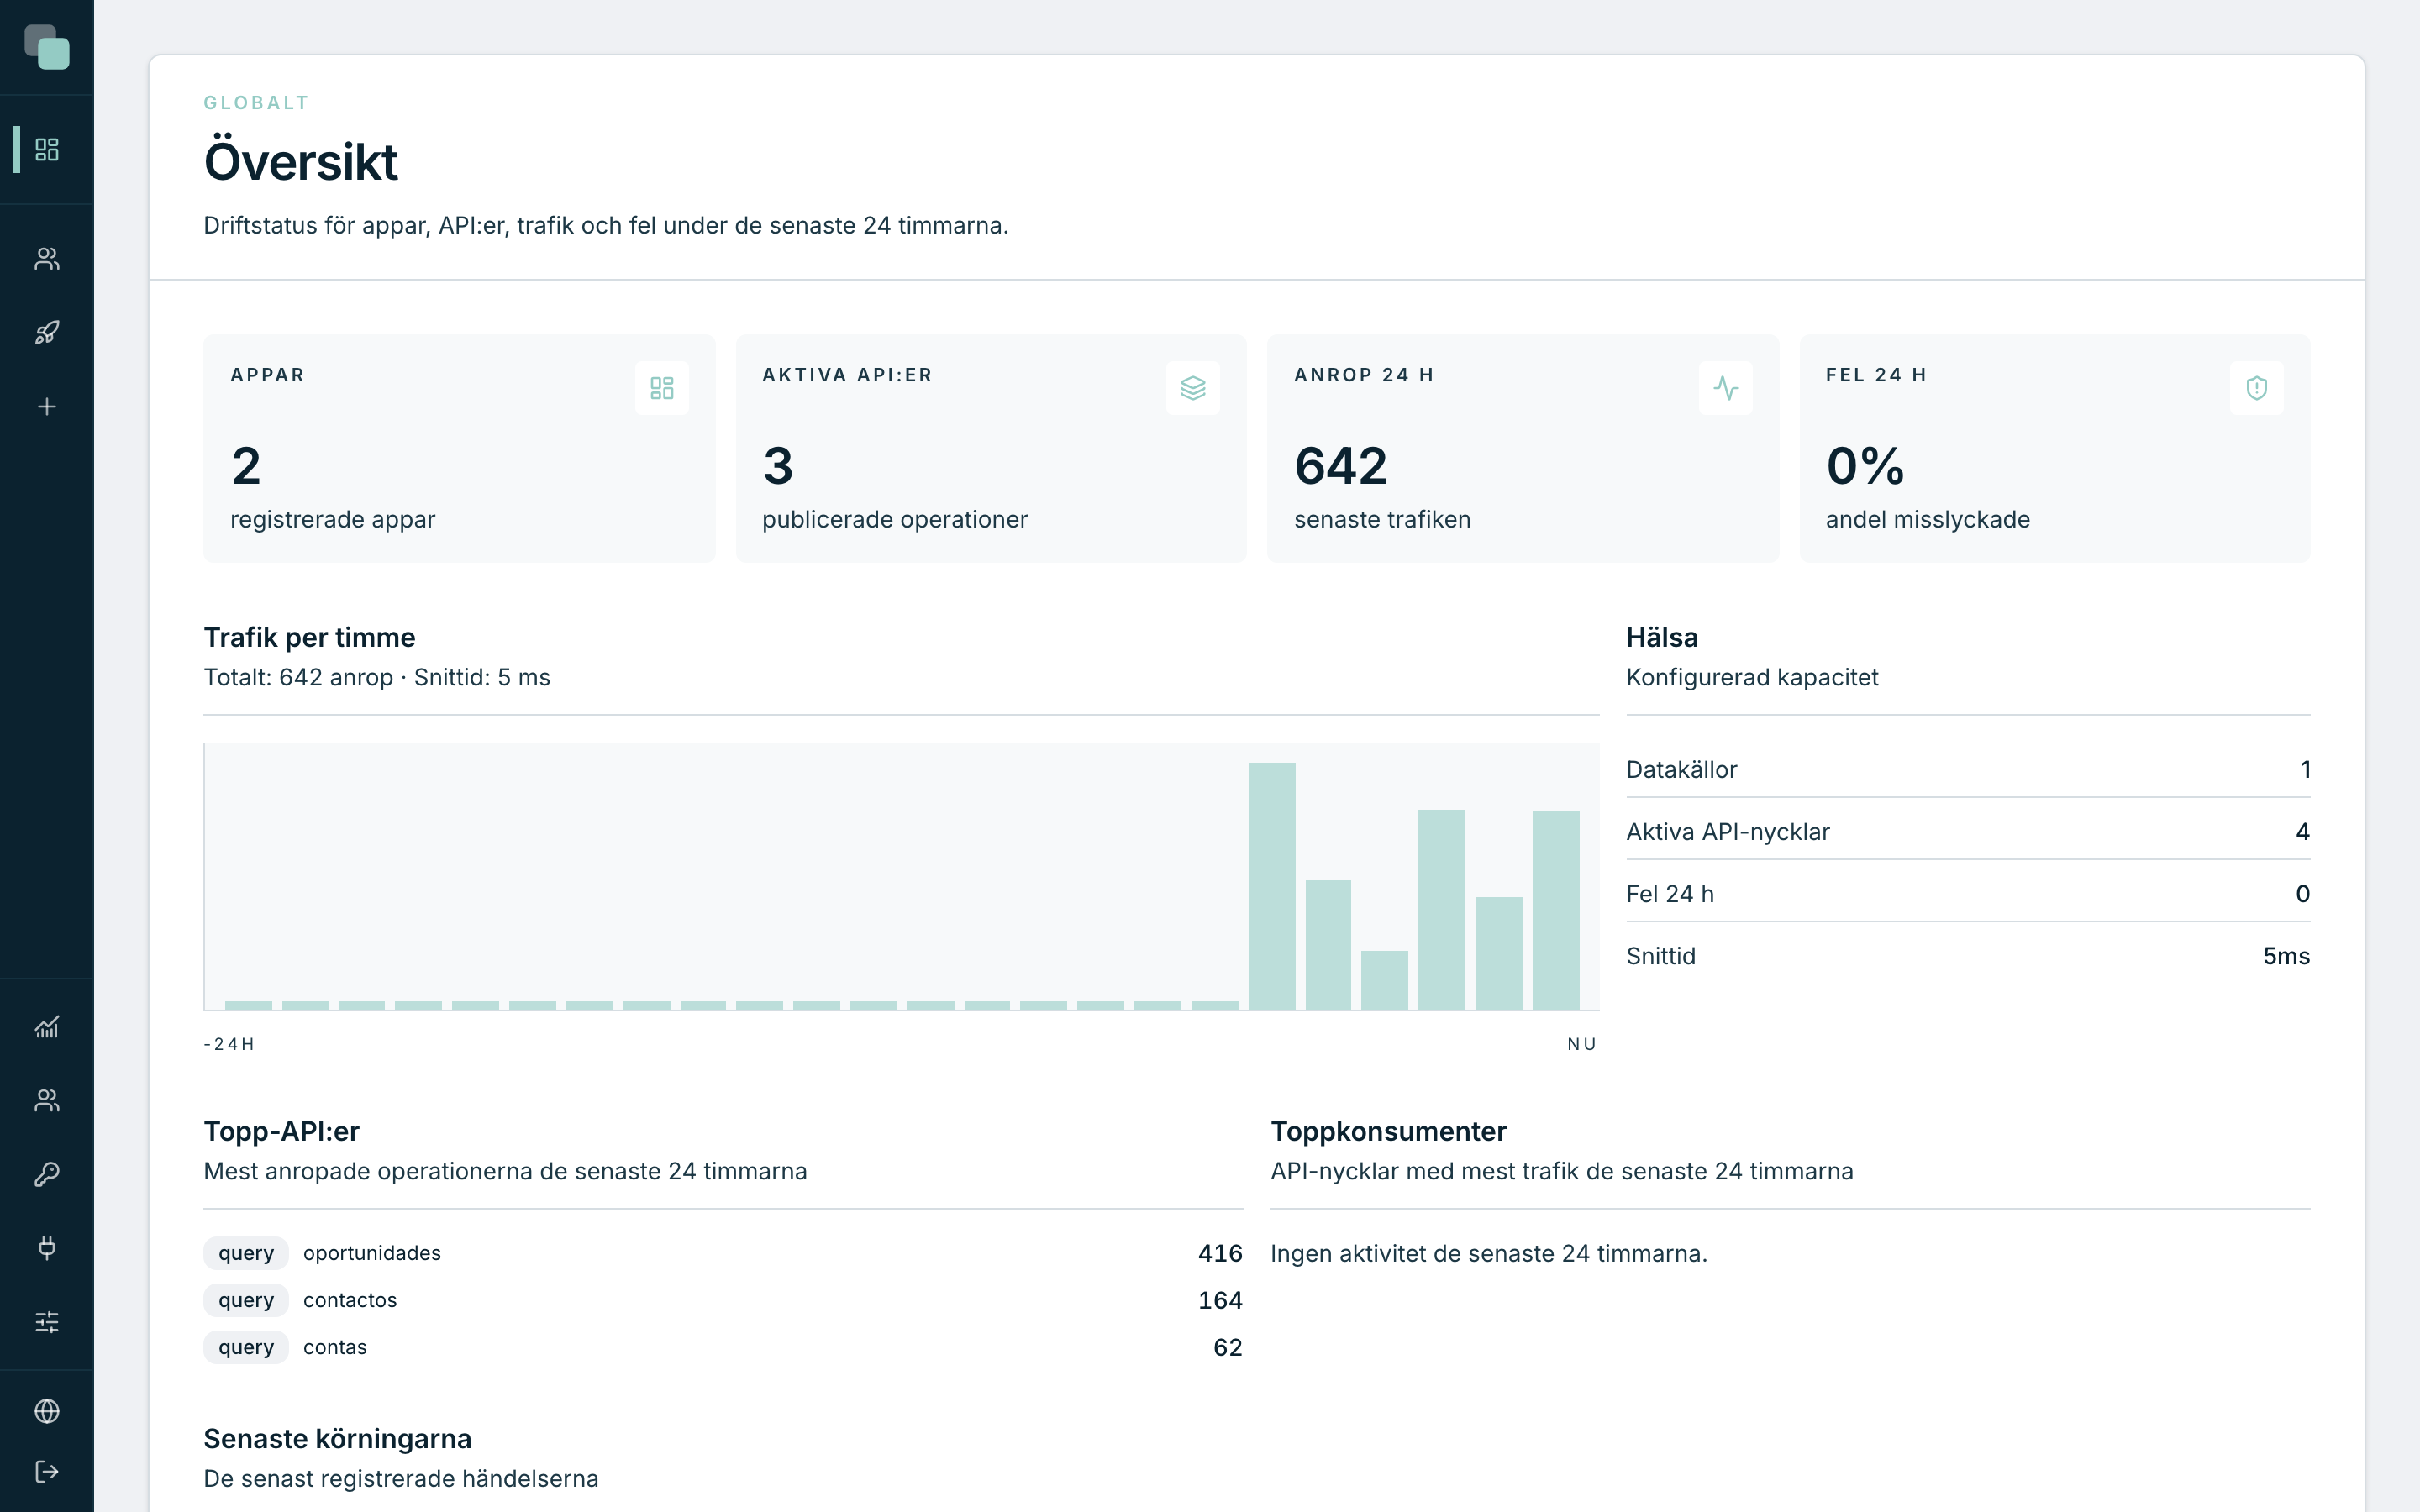Click the users icon in upper sidebar

pyautogui.click(x=47, y=259)
